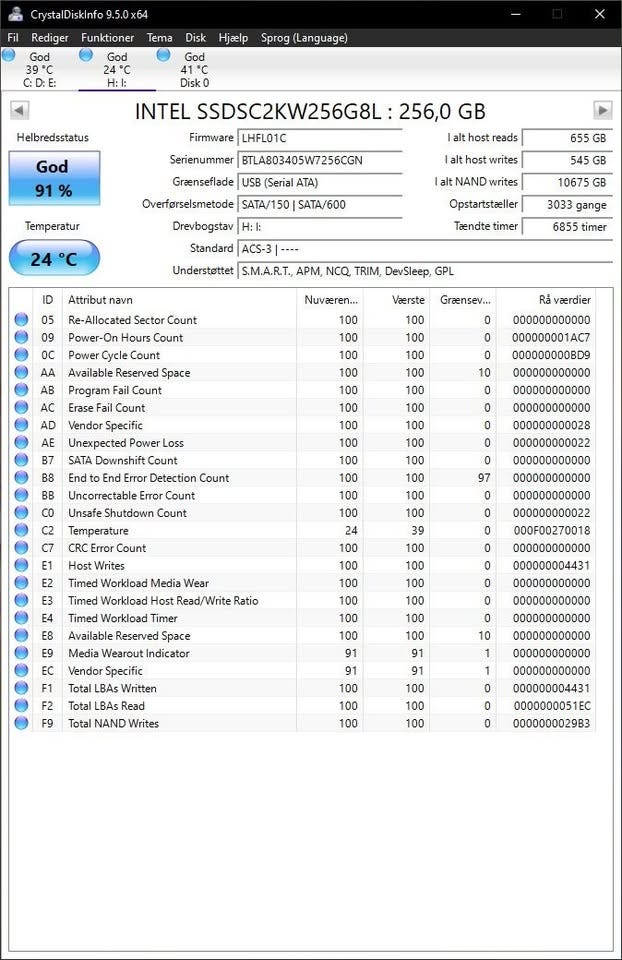Image resolution: width=622 pixels, height=960 pixels.
Task: Click raw value 0000000051EC
Action: (552, 706)
